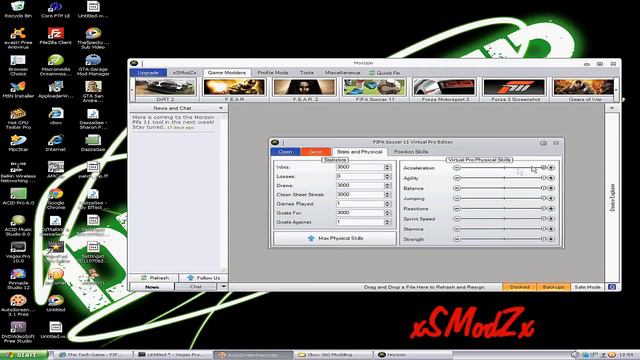Image resolution: width=640 pixels, height=360 pixels.
Task: Click Max Physical Skills button
Action: [335, 238]
